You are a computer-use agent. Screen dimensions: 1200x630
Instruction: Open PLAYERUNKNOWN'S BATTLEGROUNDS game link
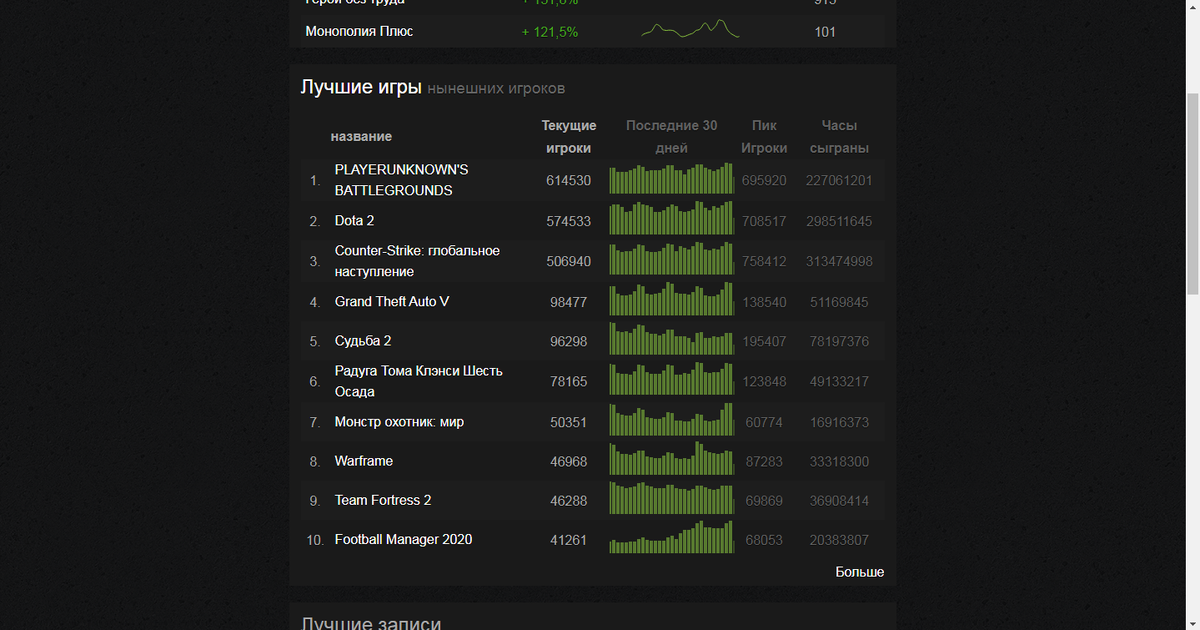401,180
